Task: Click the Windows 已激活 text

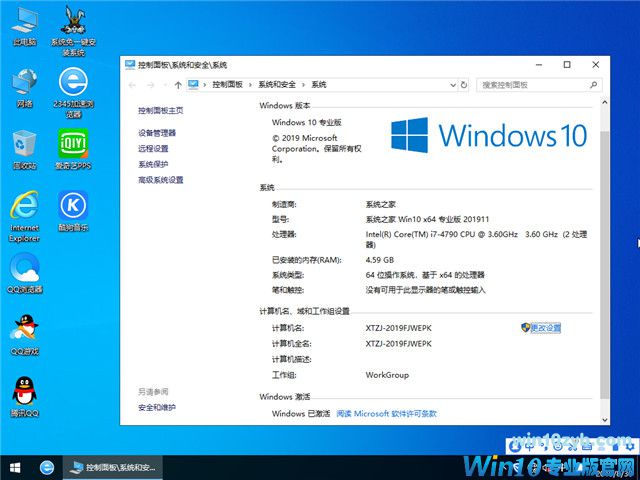Action: click(x=301, y=413)
